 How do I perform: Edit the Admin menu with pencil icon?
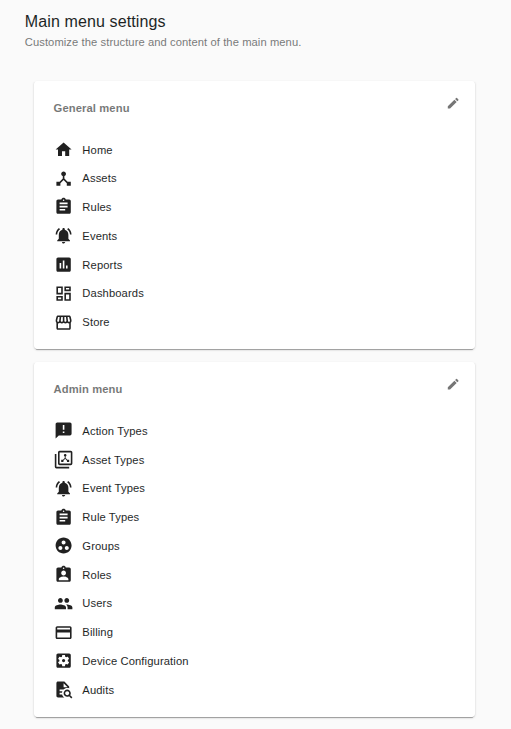(x=453, y=384)
